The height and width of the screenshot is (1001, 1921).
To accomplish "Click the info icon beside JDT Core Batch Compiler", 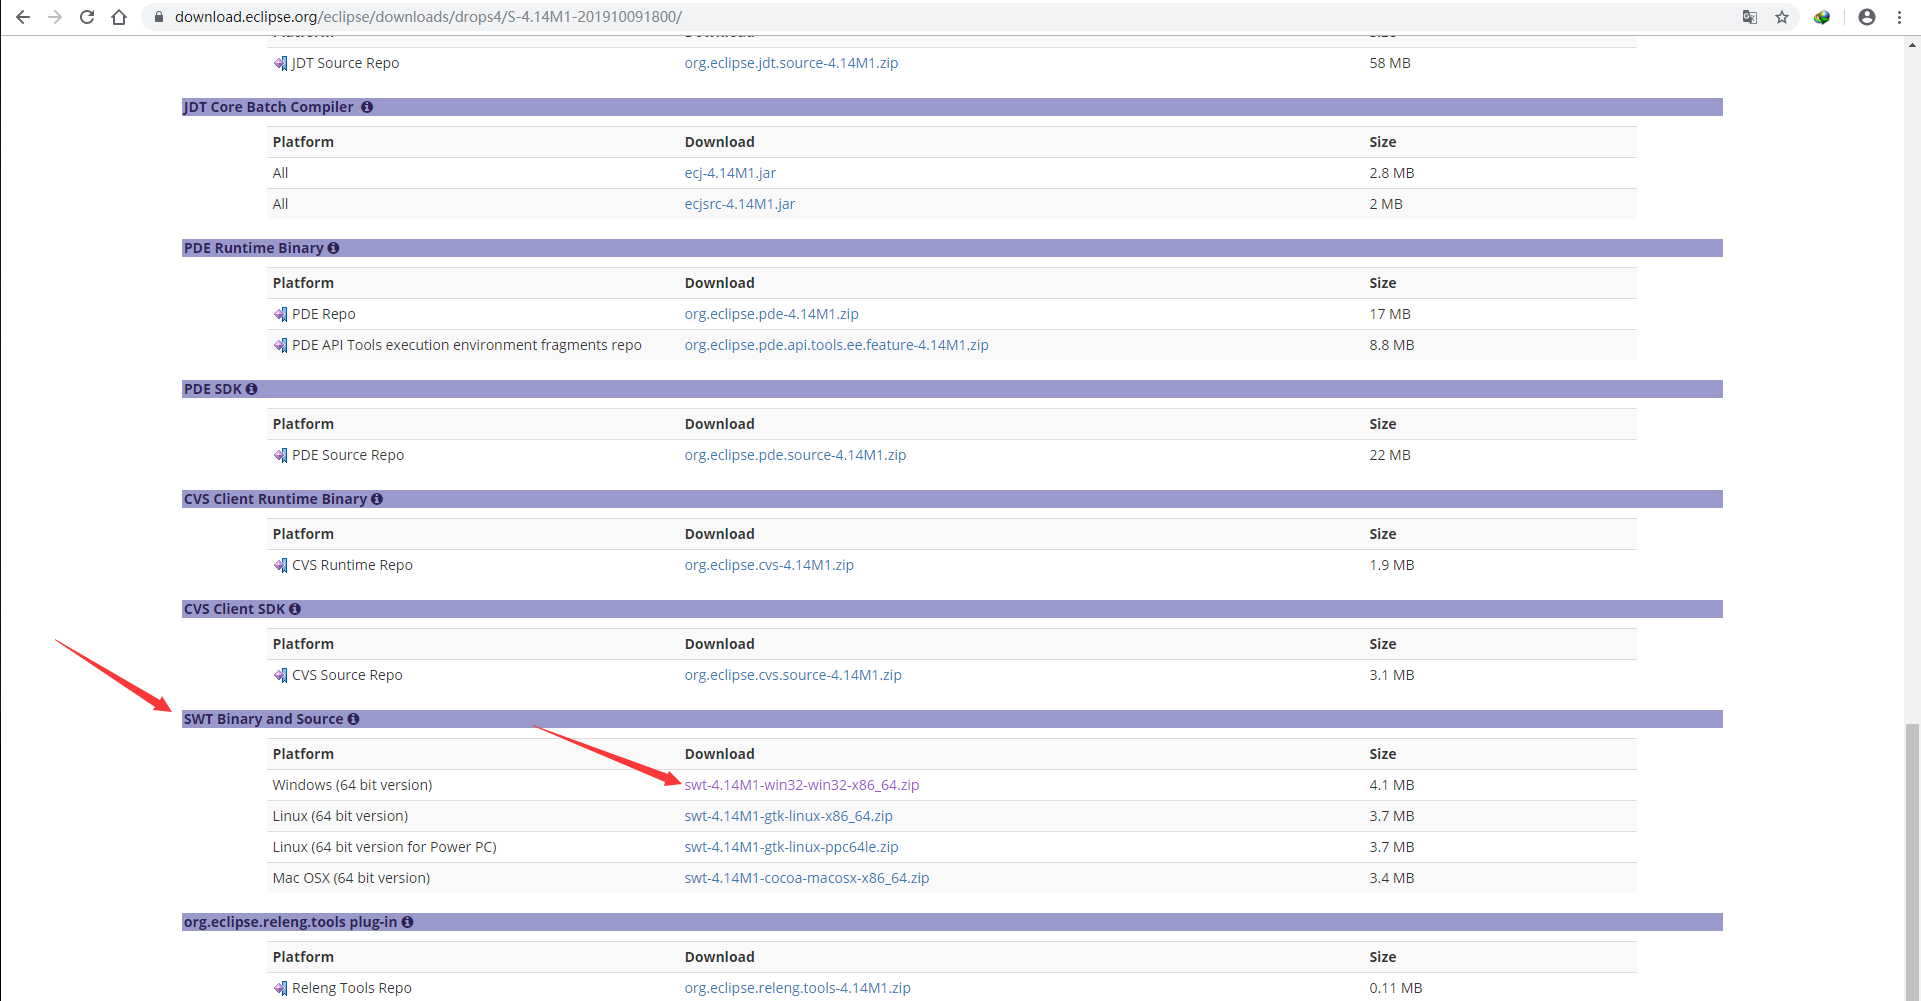I will point(367,107).
